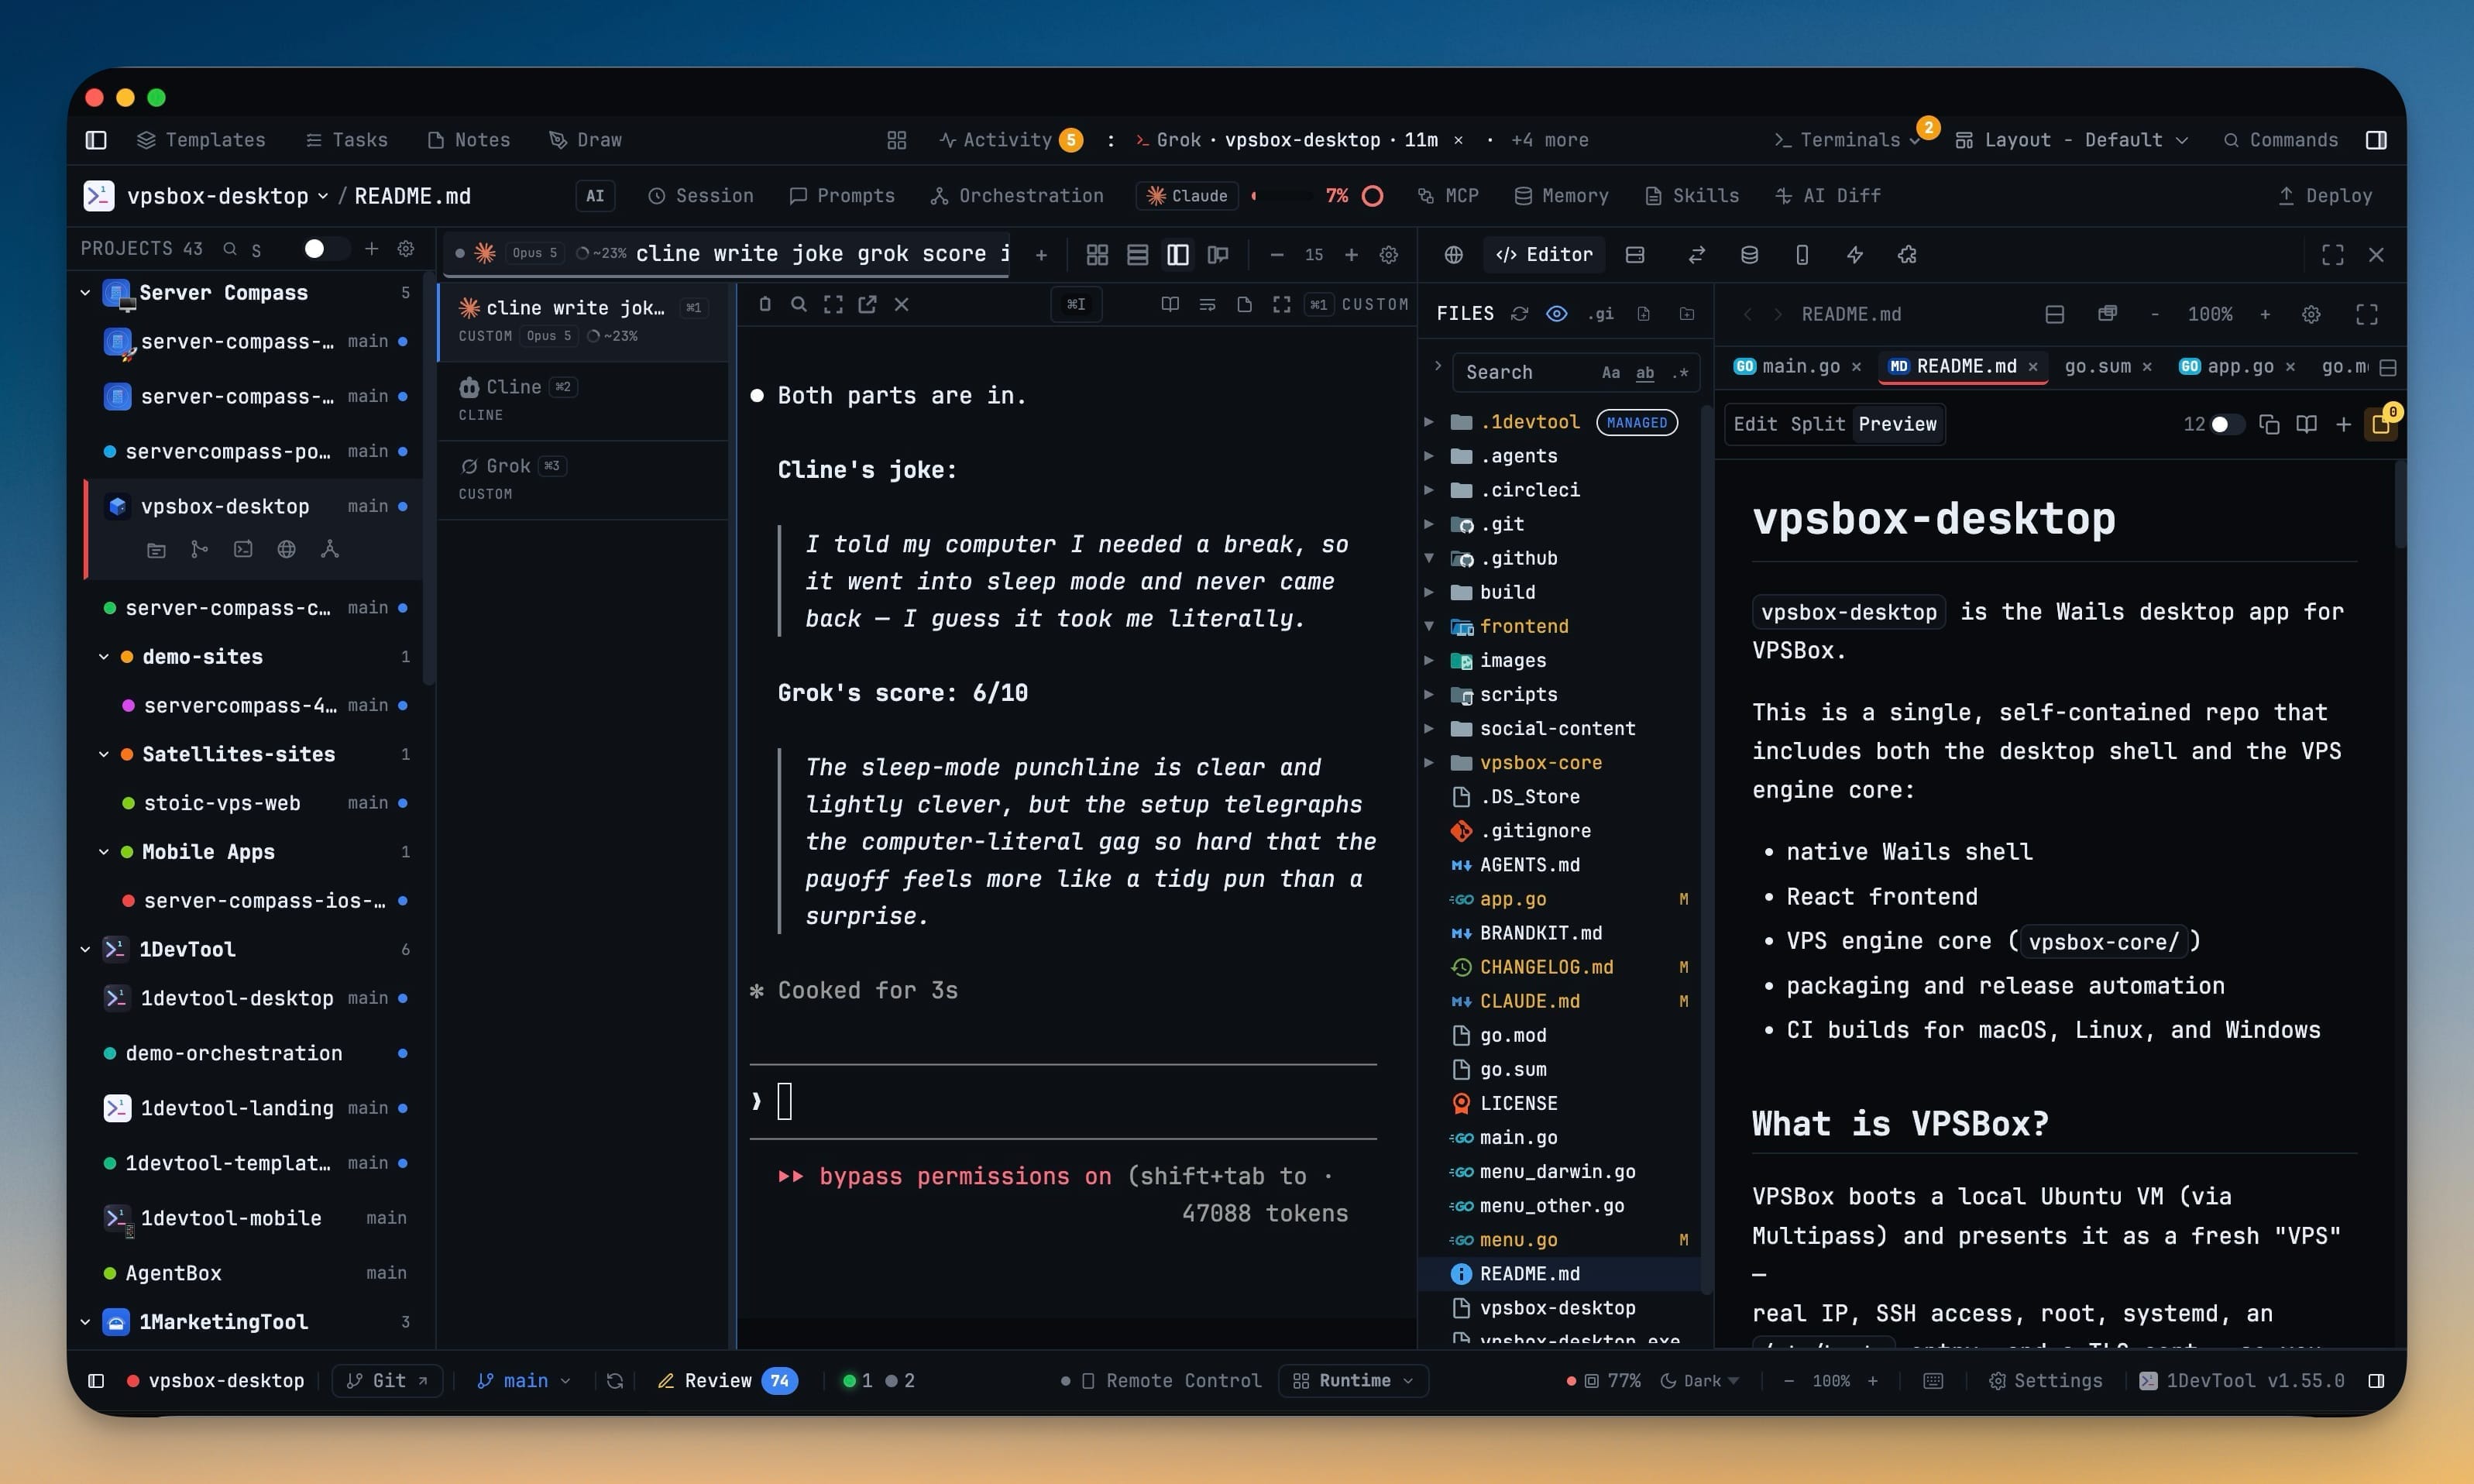This screenshot has width=2474, height=1484.
Task: Expand the vpsbox-core folder
Action: (x=1429, y=762)
